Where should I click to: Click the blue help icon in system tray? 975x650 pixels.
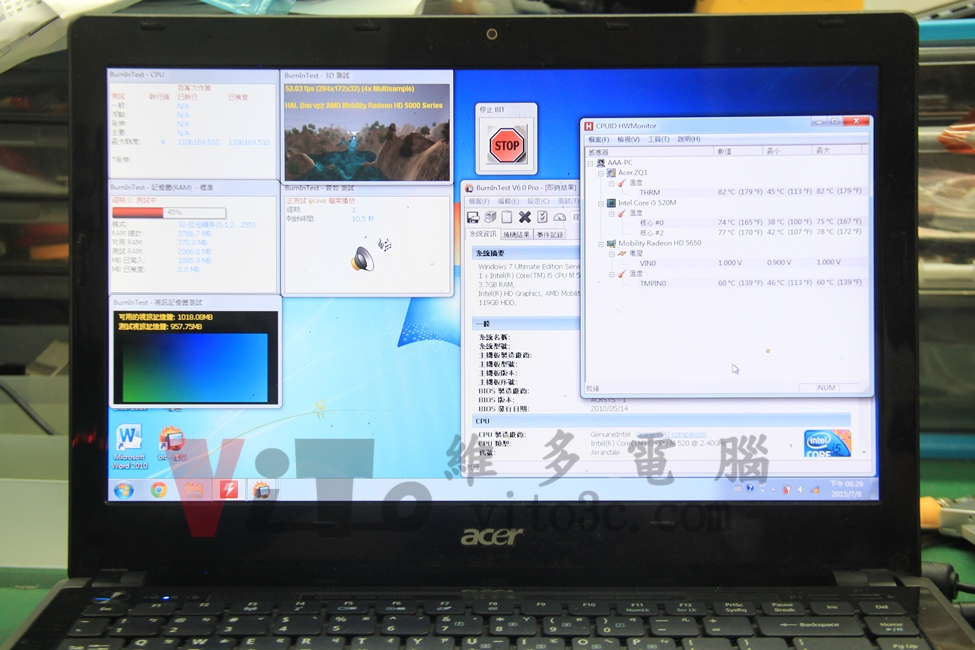pos(750,488)
